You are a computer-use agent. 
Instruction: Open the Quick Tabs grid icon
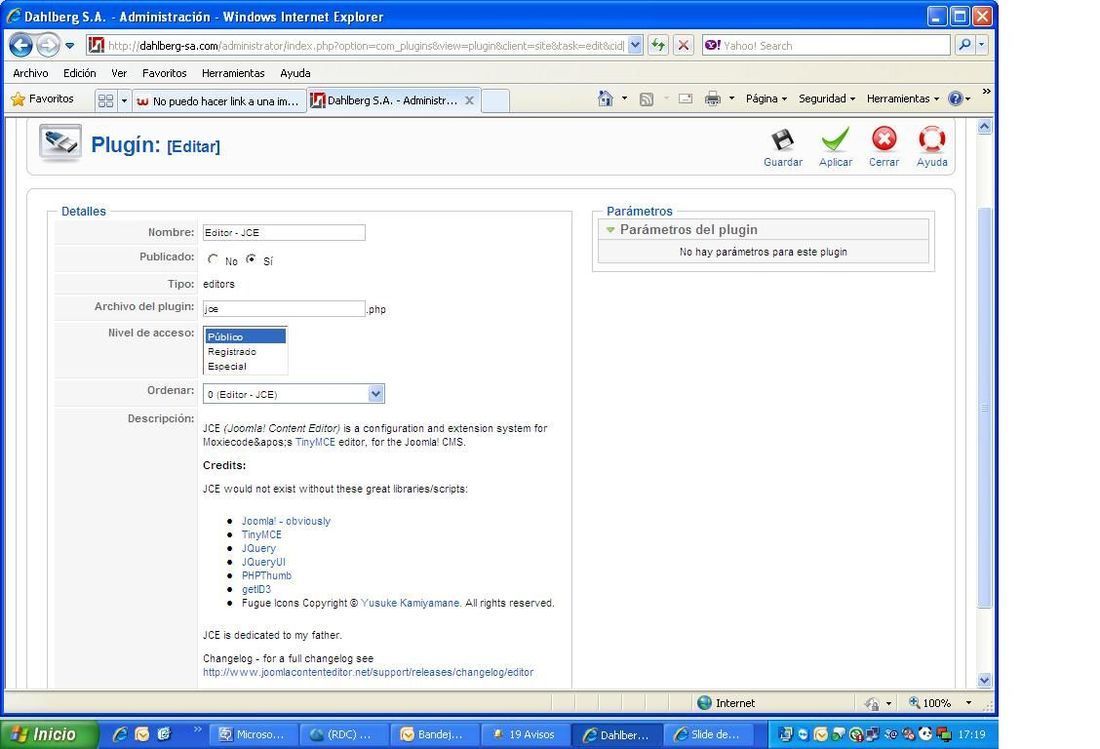(x=105, y=101)
